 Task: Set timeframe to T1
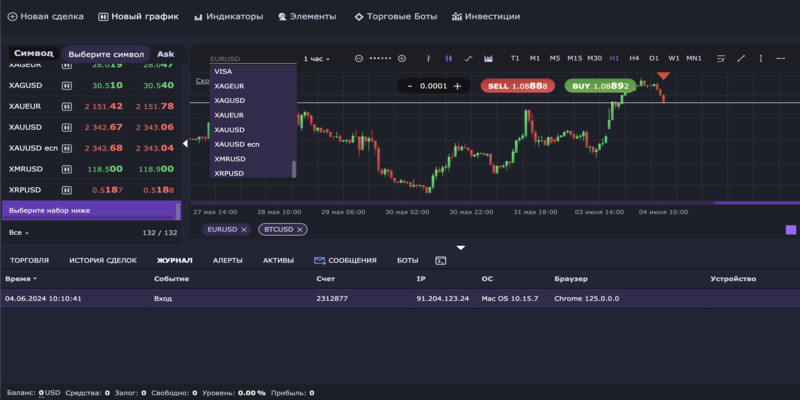(515, 59)
